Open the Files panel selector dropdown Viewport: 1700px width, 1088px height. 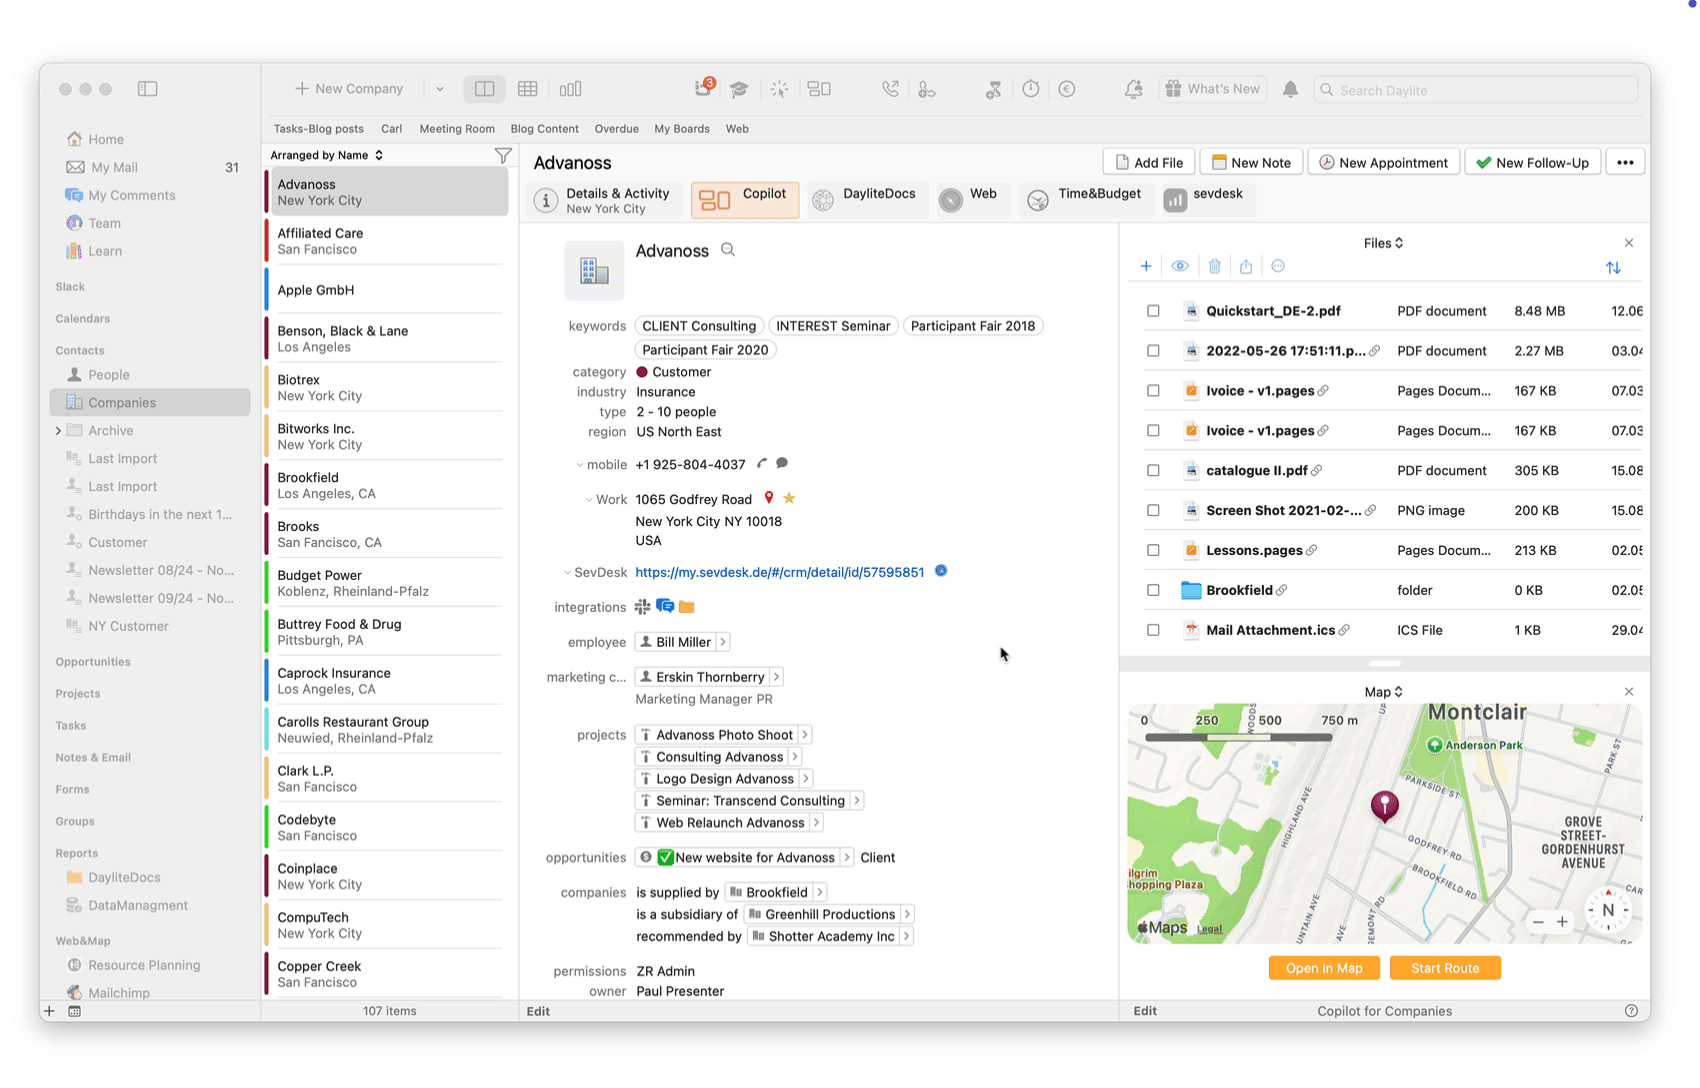(1383, 243)
